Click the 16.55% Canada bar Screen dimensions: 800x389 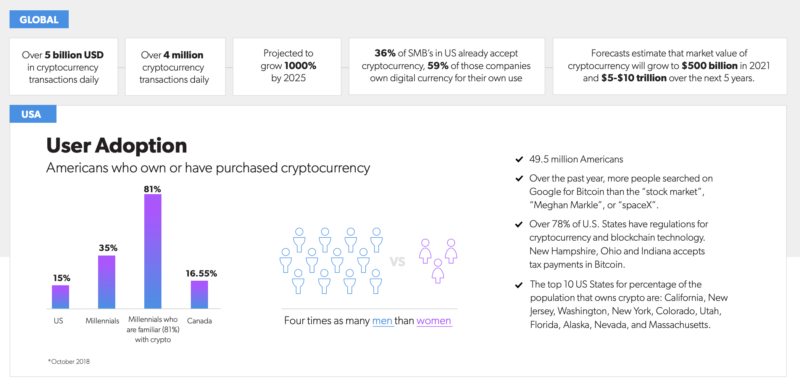199,295
